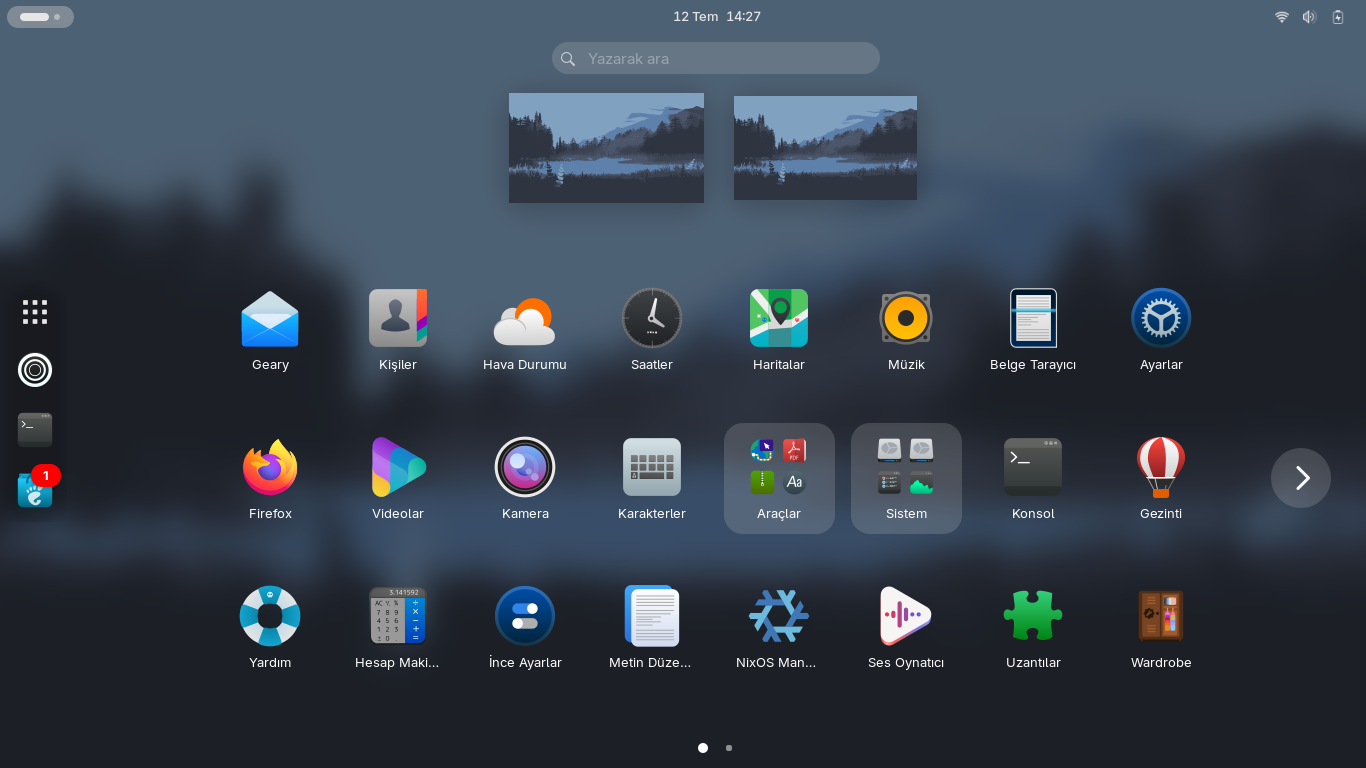
Task: Open the circular-icon app in dock
Action: (x=35, y=370)
